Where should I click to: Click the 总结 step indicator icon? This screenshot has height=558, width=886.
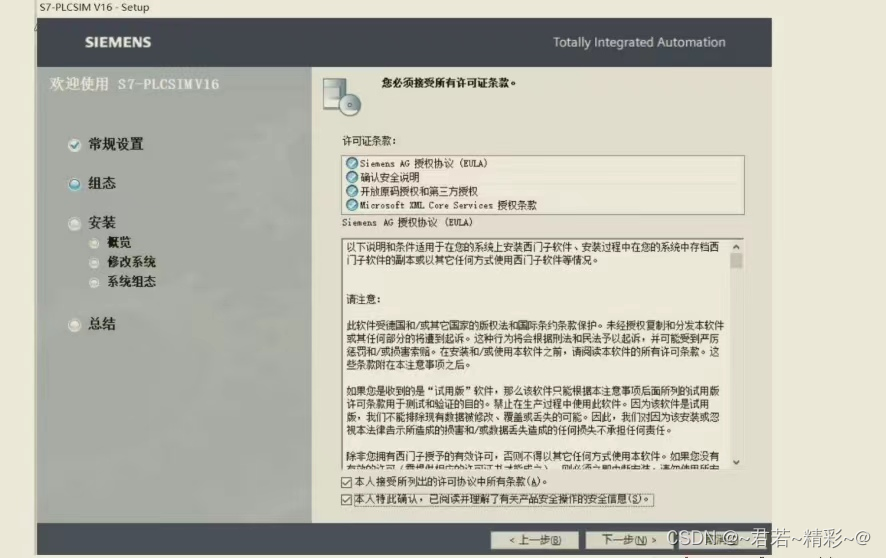tap(75, 325)
